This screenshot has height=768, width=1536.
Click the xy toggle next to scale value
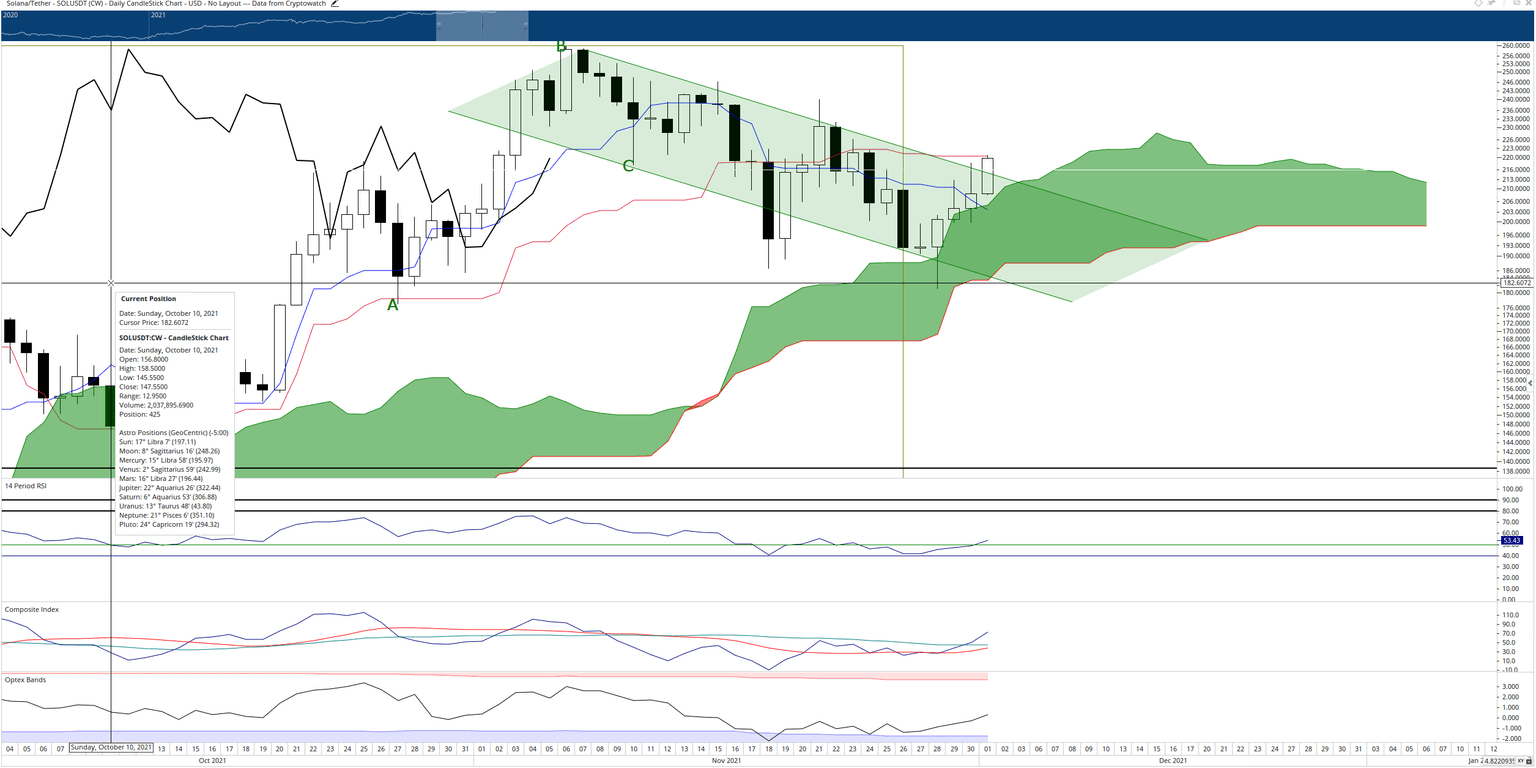point(1520,761)
